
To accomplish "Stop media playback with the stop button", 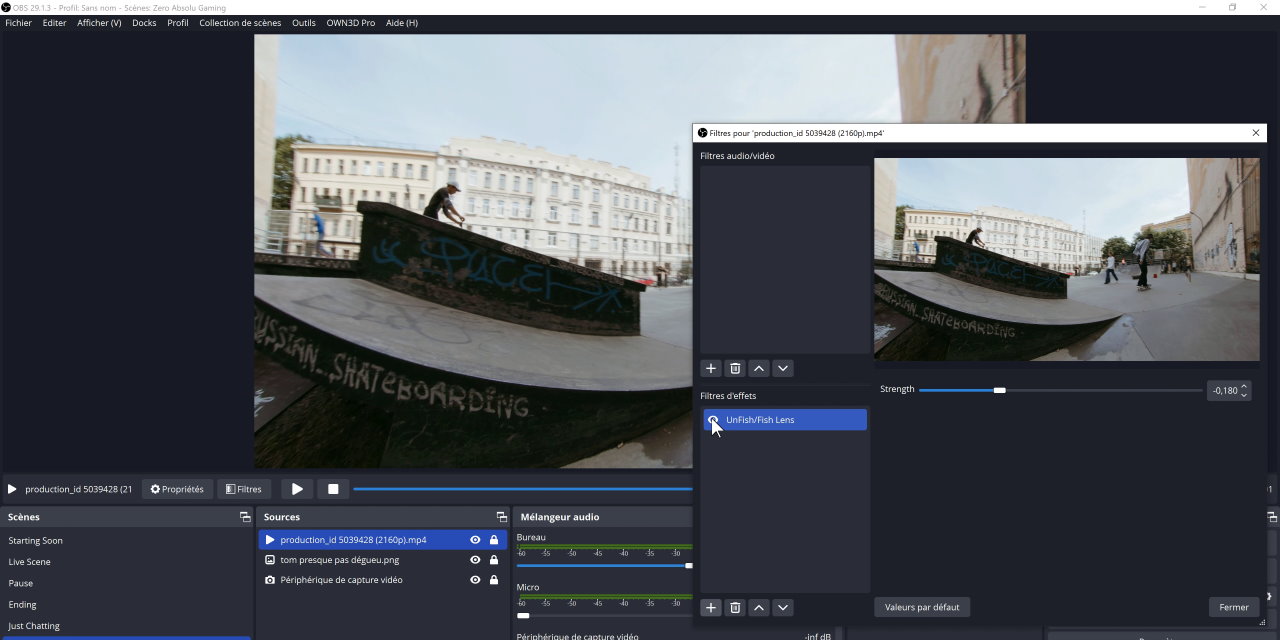I will [x=333, y=489].
